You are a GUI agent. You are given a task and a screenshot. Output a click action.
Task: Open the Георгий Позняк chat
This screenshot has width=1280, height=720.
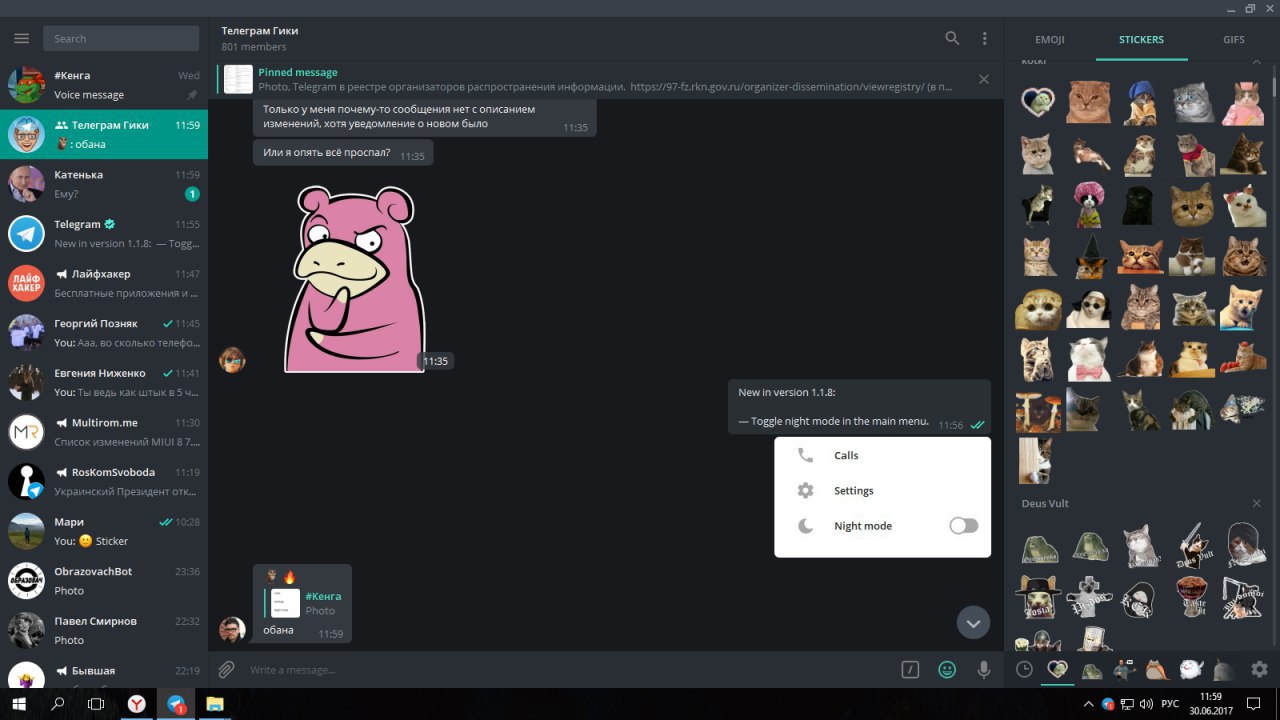104,333
